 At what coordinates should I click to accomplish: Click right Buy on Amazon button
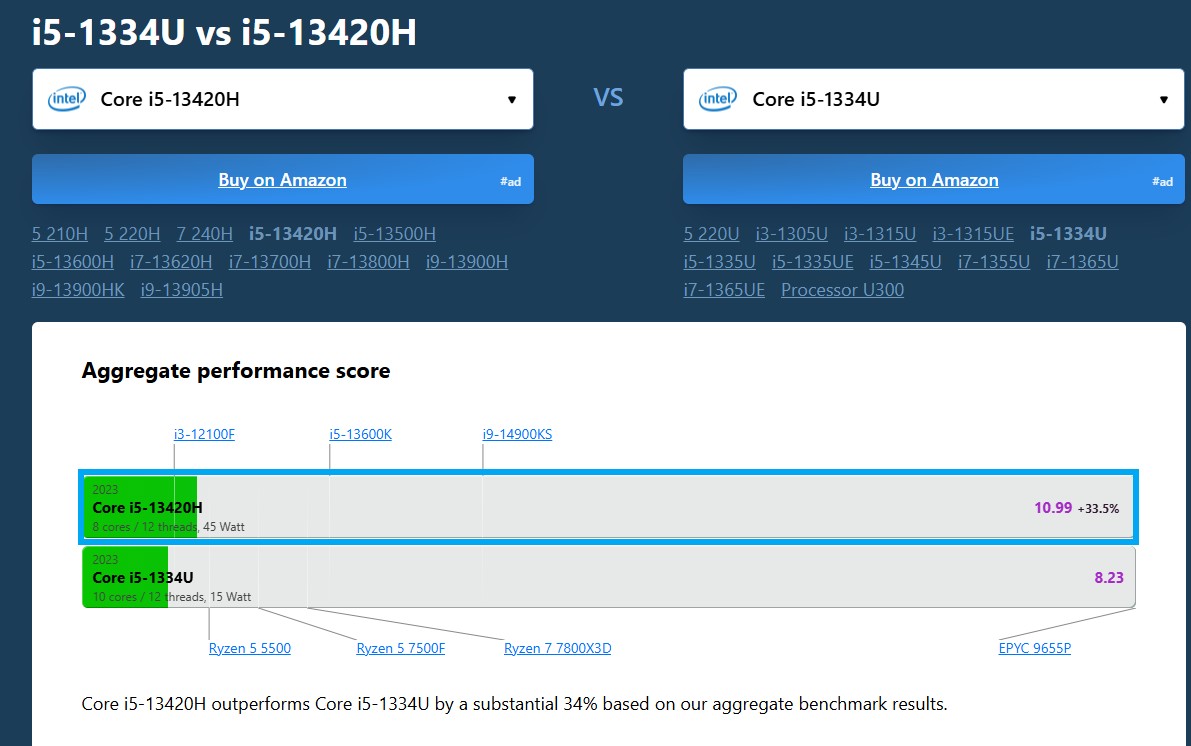point(934,179)
